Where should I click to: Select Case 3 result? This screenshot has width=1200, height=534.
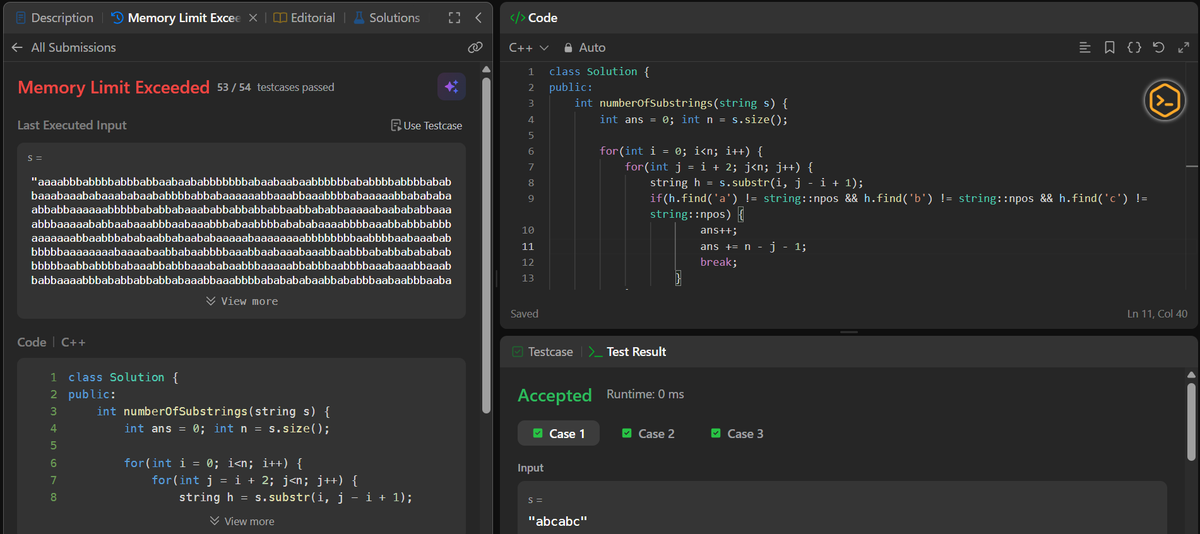pos(736,433)
